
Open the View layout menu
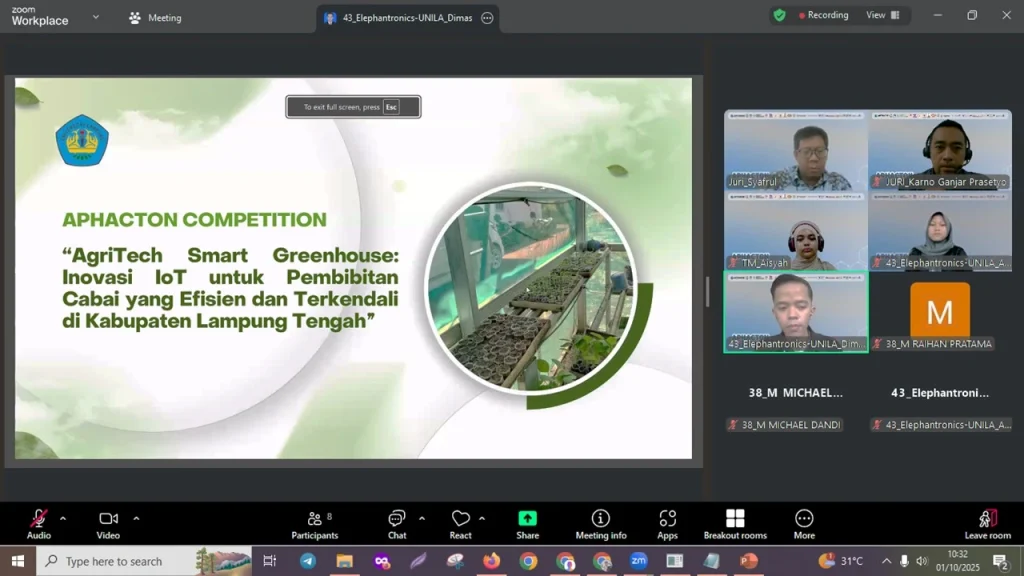pos(878,15)
